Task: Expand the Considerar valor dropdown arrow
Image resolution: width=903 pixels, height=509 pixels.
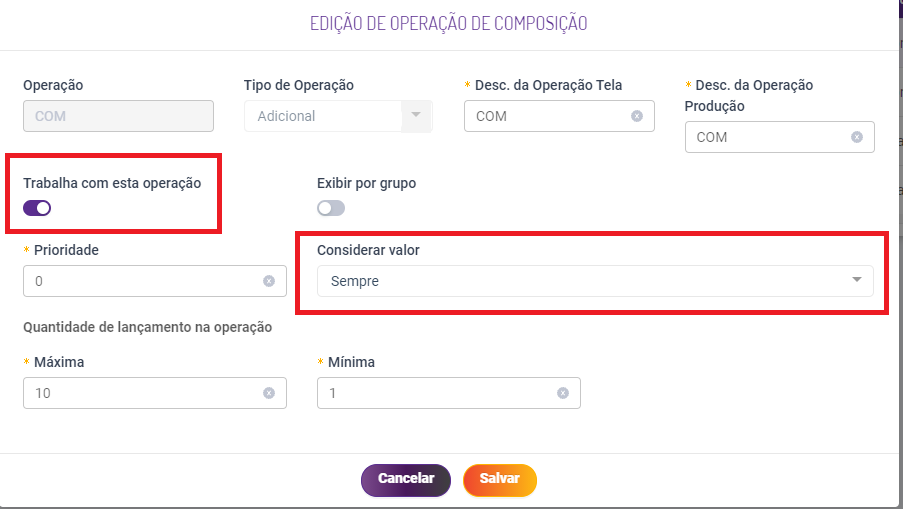Action: point(856,280)
